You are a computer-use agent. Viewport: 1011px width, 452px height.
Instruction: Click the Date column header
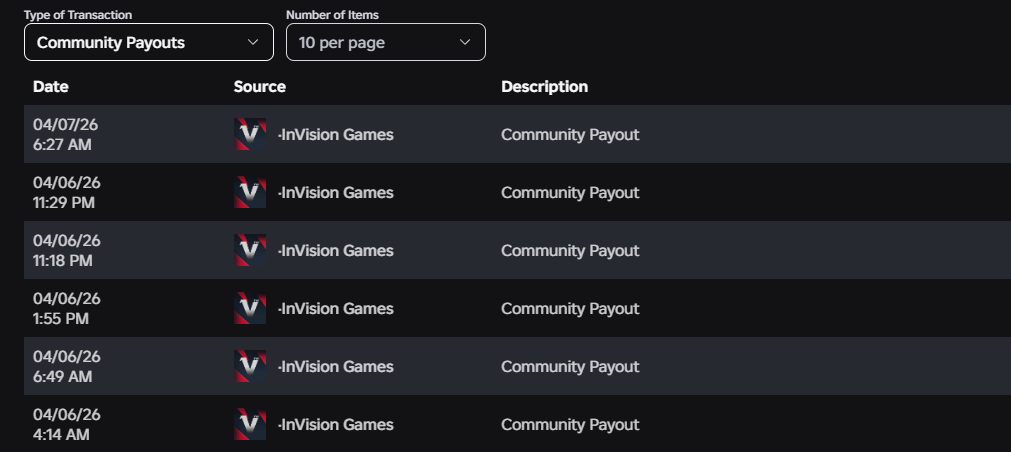(51, 86)
